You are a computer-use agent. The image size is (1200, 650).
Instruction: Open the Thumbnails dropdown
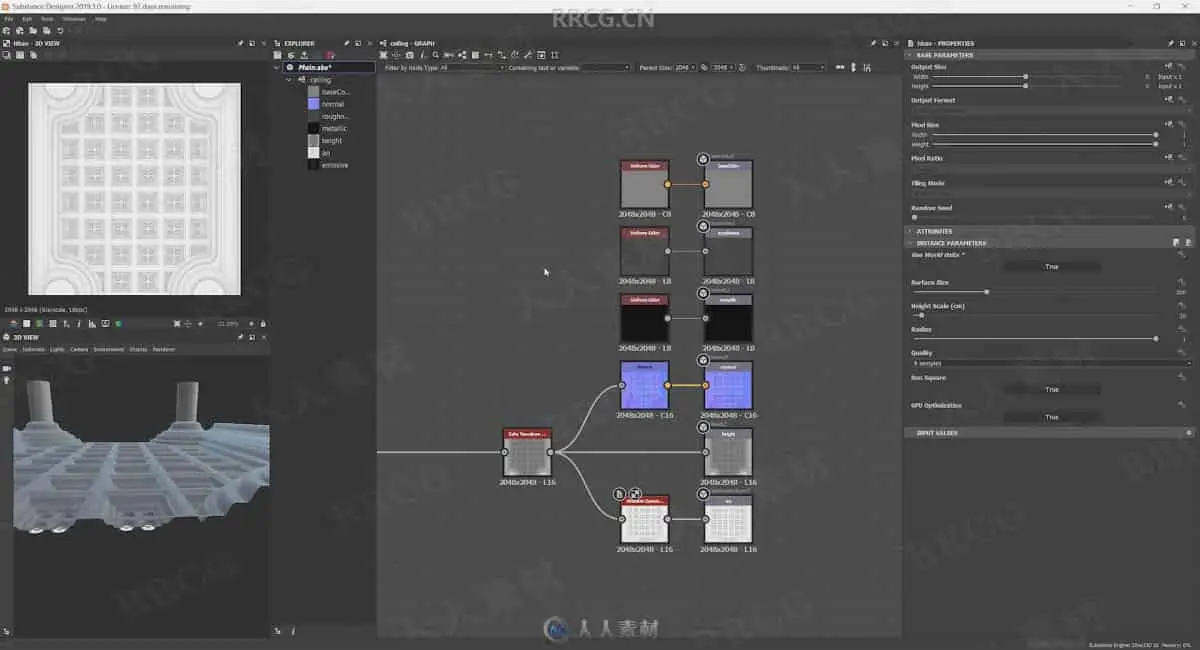(808, 67)
